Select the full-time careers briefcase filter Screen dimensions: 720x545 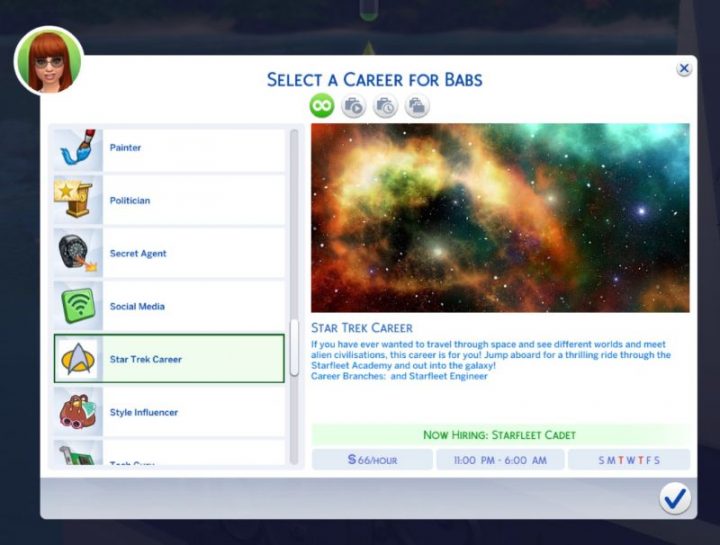[x=354, y=106]
